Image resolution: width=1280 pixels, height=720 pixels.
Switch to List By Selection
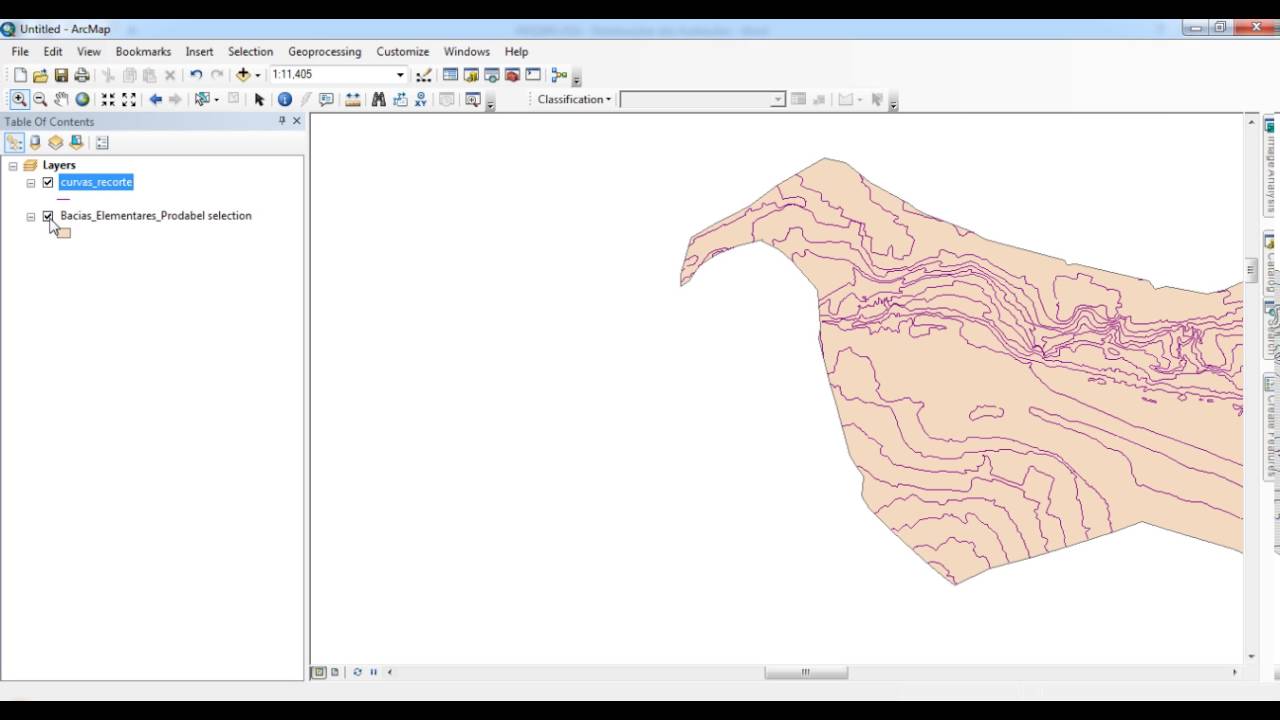[x=76, y=143]
